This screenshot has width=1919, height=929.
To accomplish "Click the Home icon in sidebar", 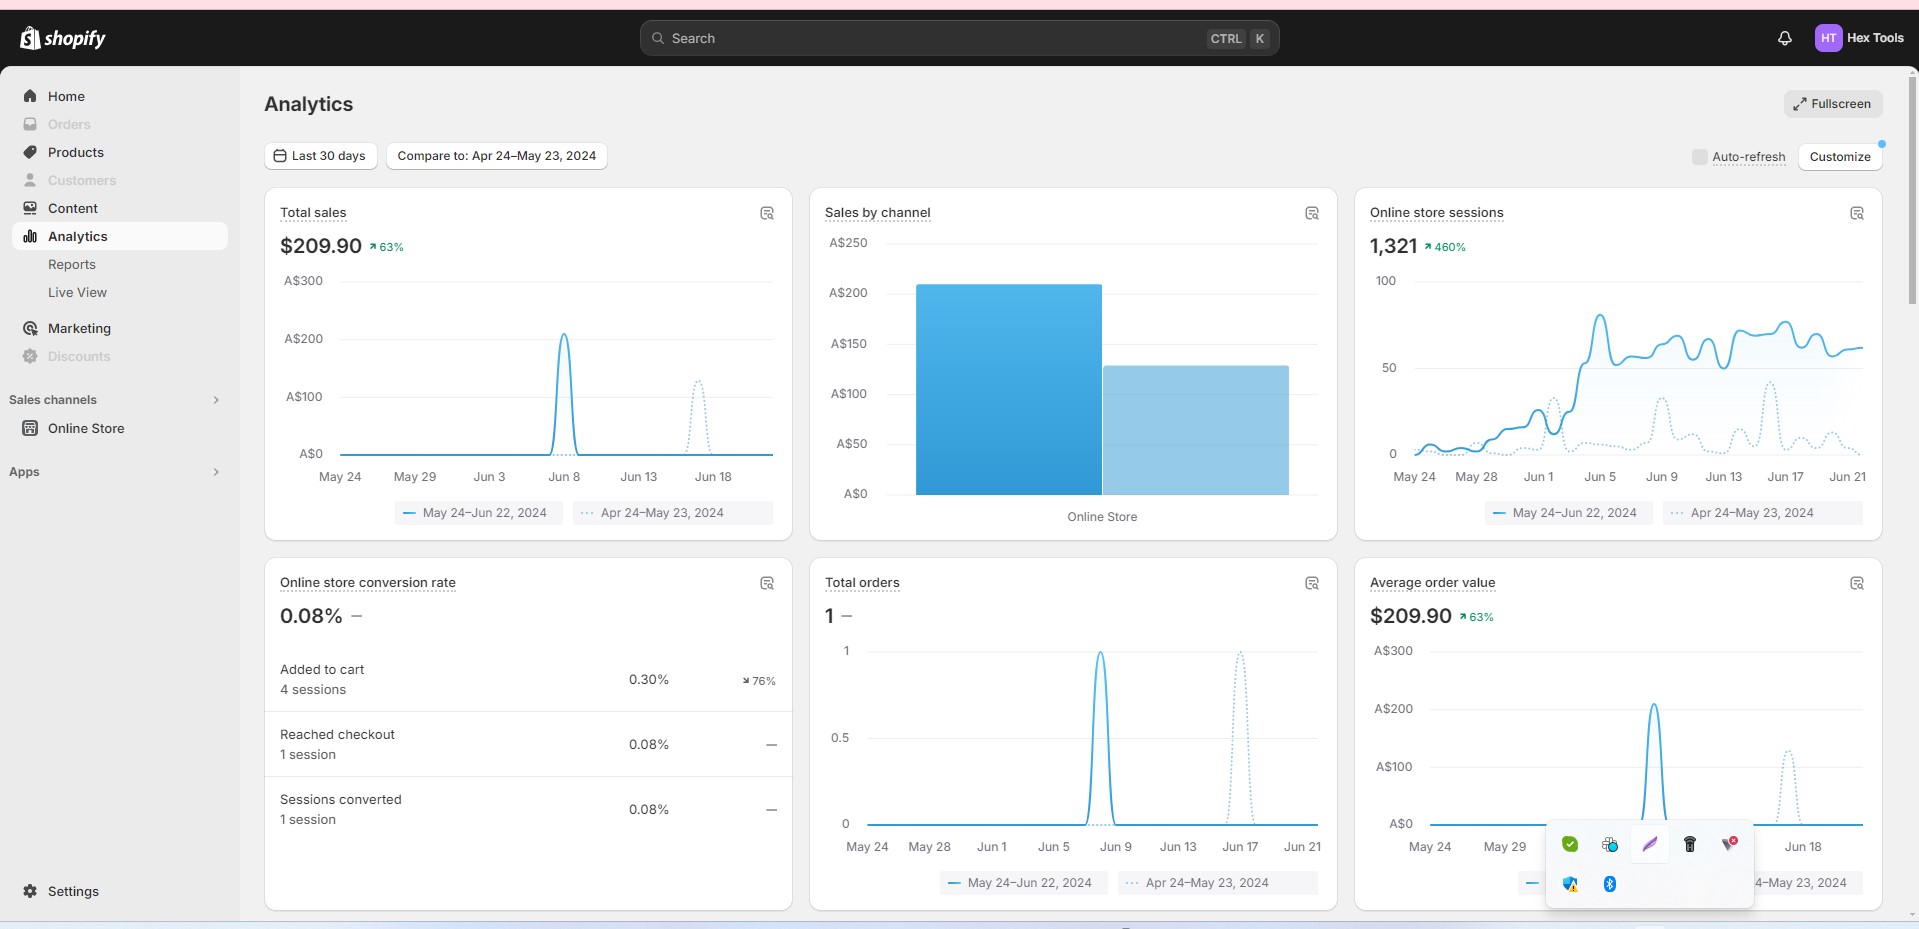I will [30, 96].
